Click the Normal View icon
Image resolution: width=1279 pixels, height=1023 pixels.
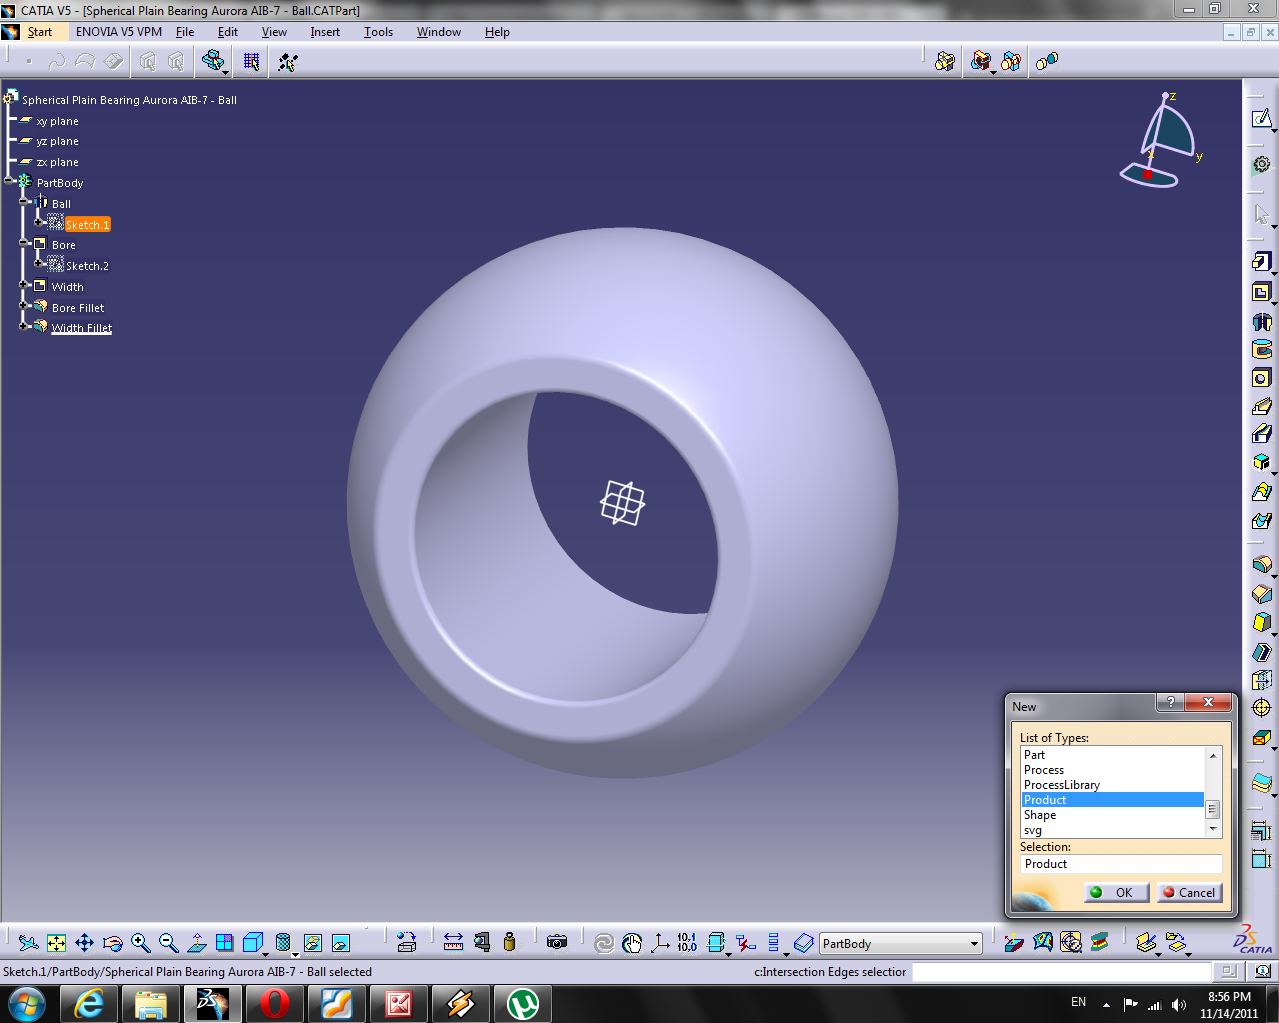[x=197, y=943]
